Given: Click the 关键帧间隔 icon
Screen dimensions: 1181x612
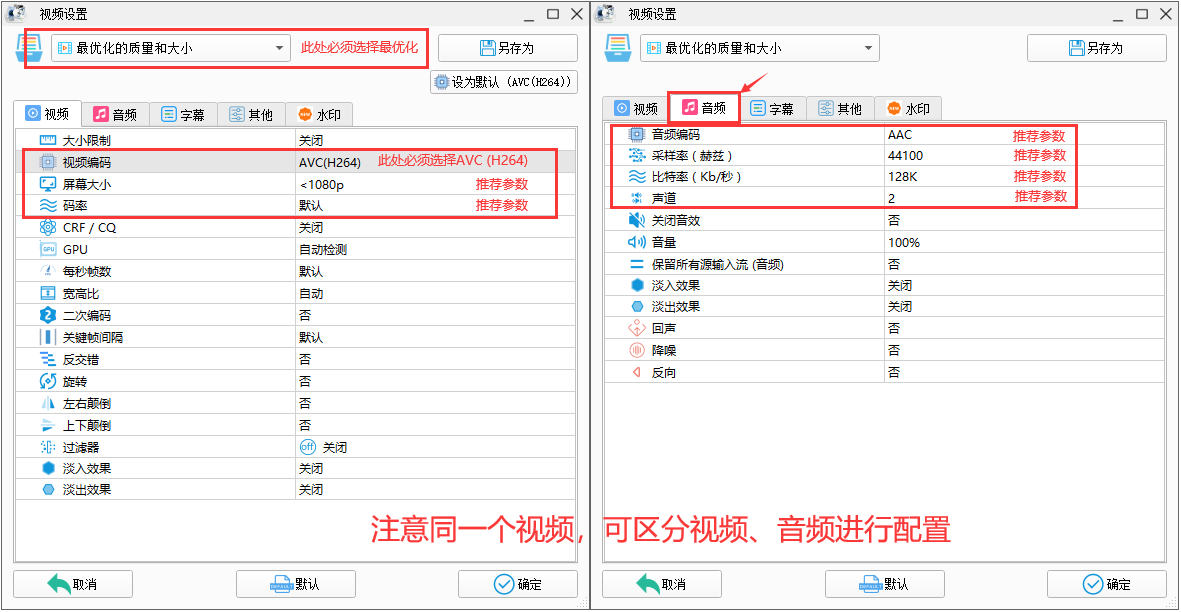Looking at the screenshot, I should 48,337.
